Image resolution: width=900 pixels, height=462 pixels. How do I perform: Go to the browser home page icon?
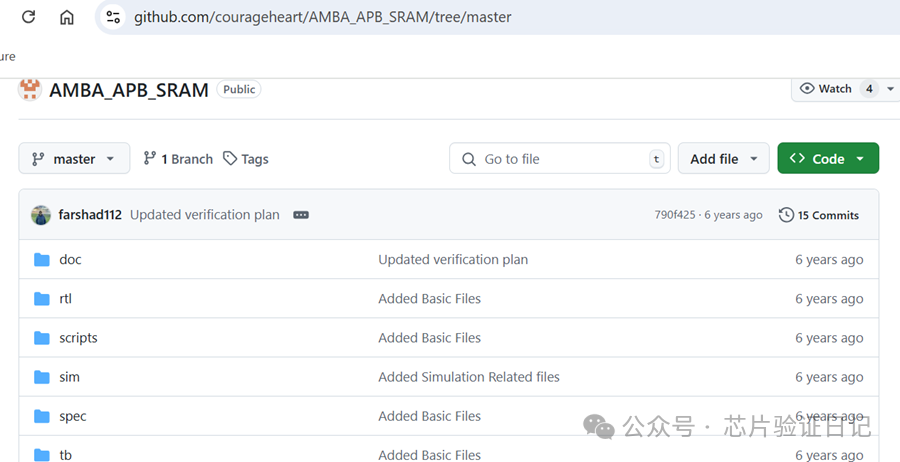pos(67,17)
